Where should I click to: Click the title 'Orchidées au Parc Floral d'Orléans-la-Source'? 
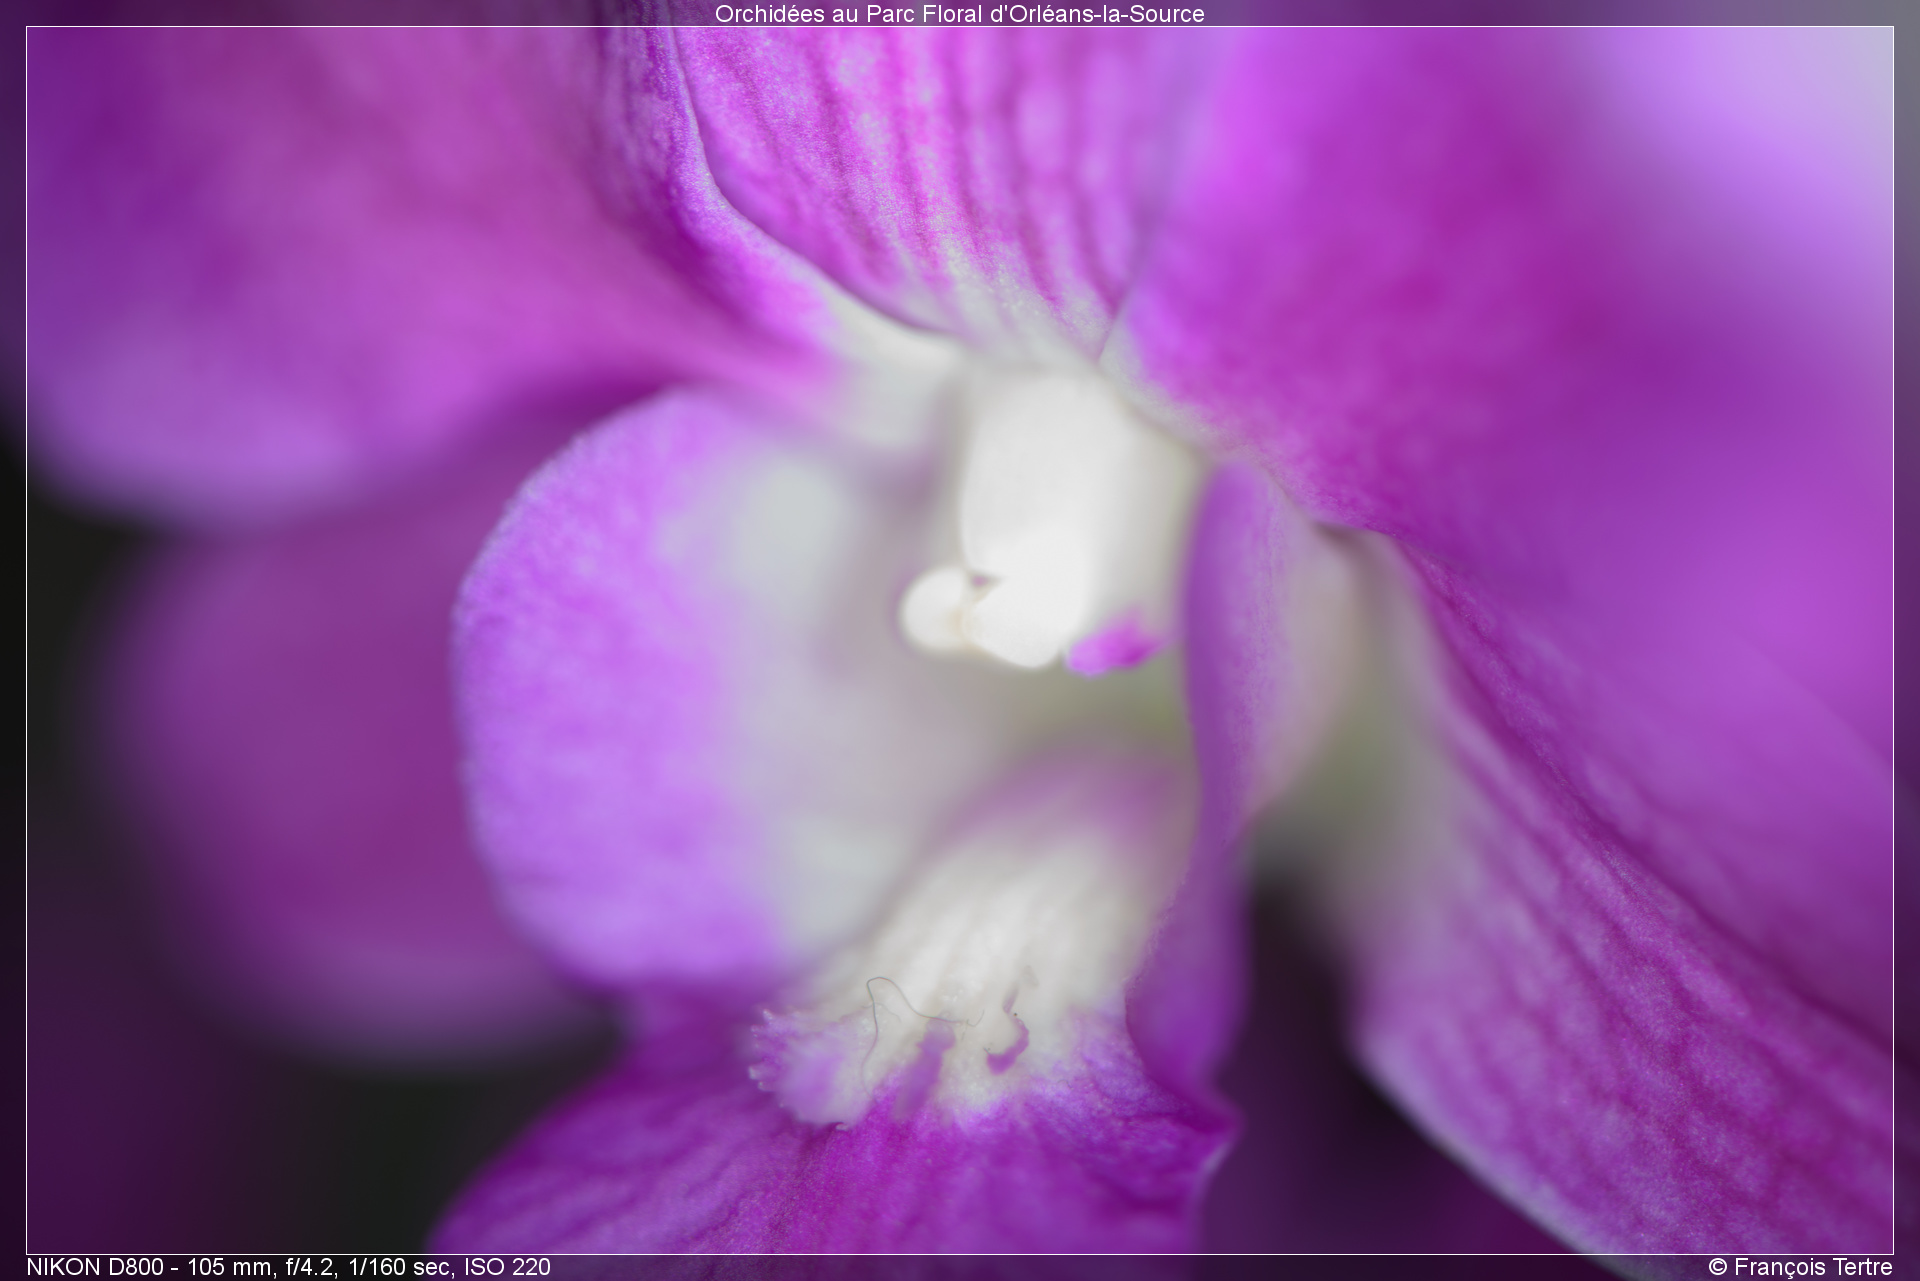click(x=959, y=14)
